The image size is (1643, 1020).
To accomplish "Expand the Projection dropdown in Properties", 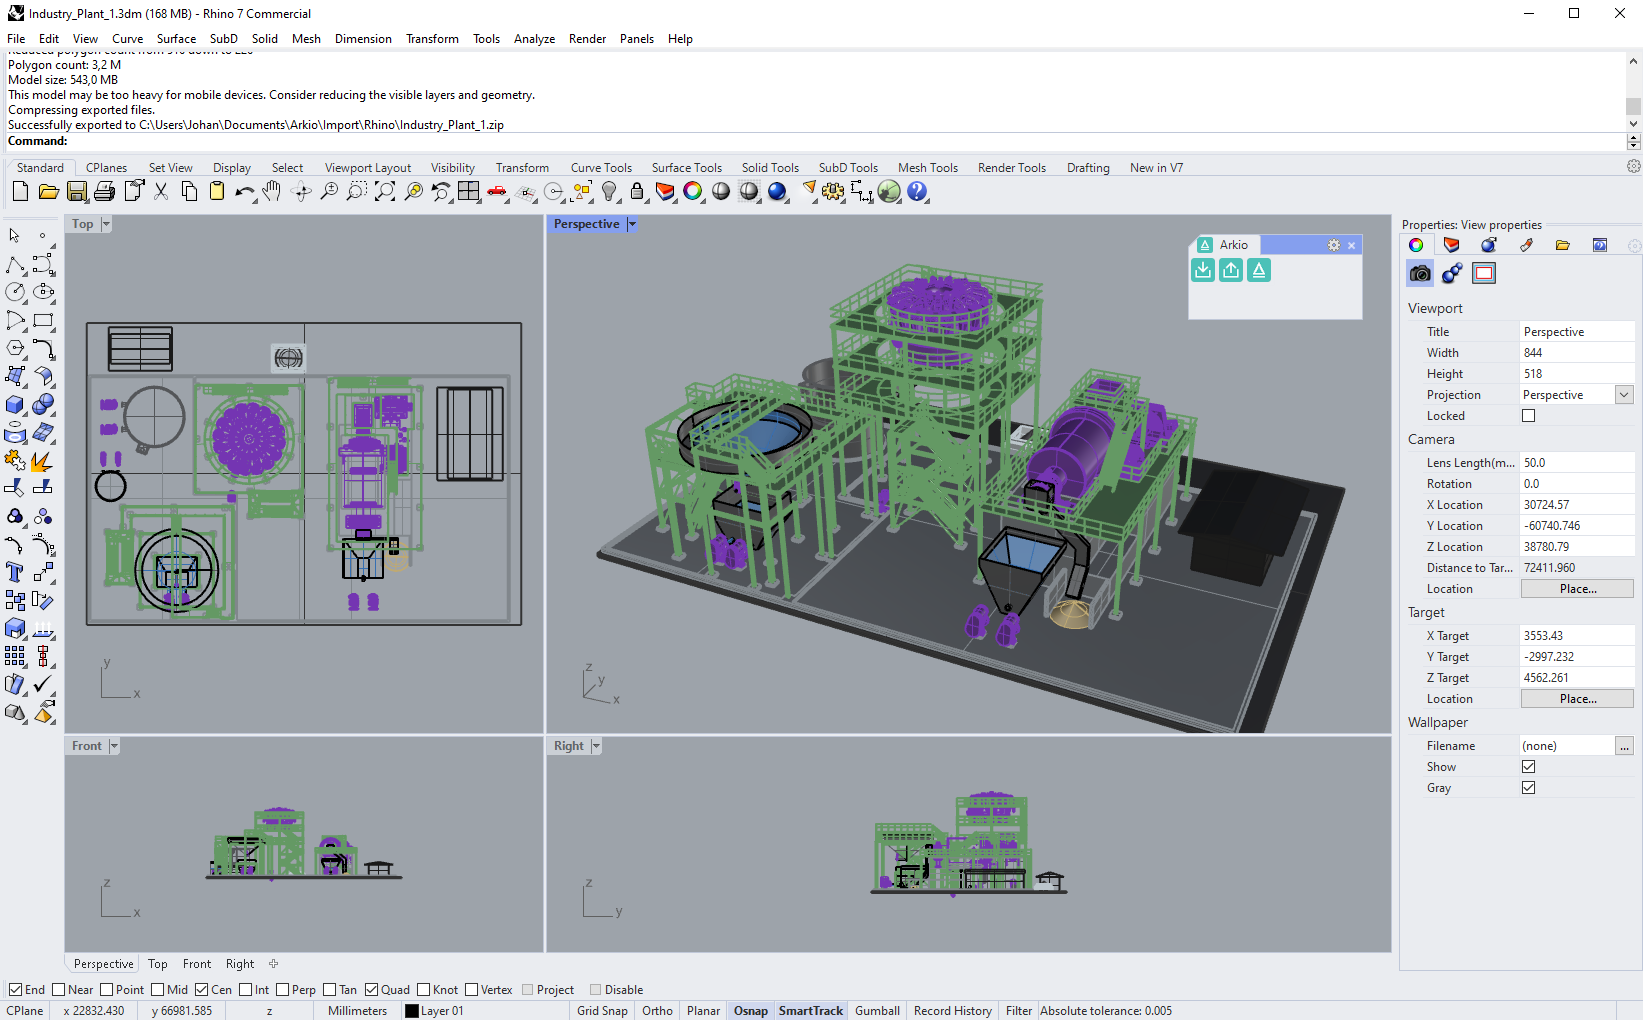I will click(x=1624, y=395).
